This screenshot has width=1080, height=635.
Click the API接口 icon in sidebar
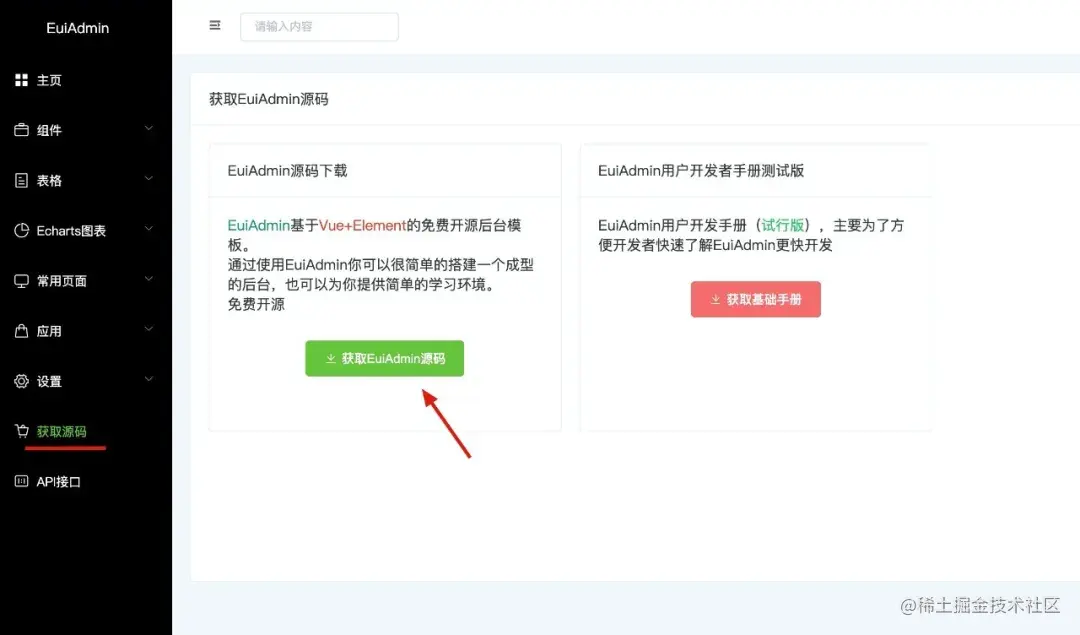tap(21, 481)
